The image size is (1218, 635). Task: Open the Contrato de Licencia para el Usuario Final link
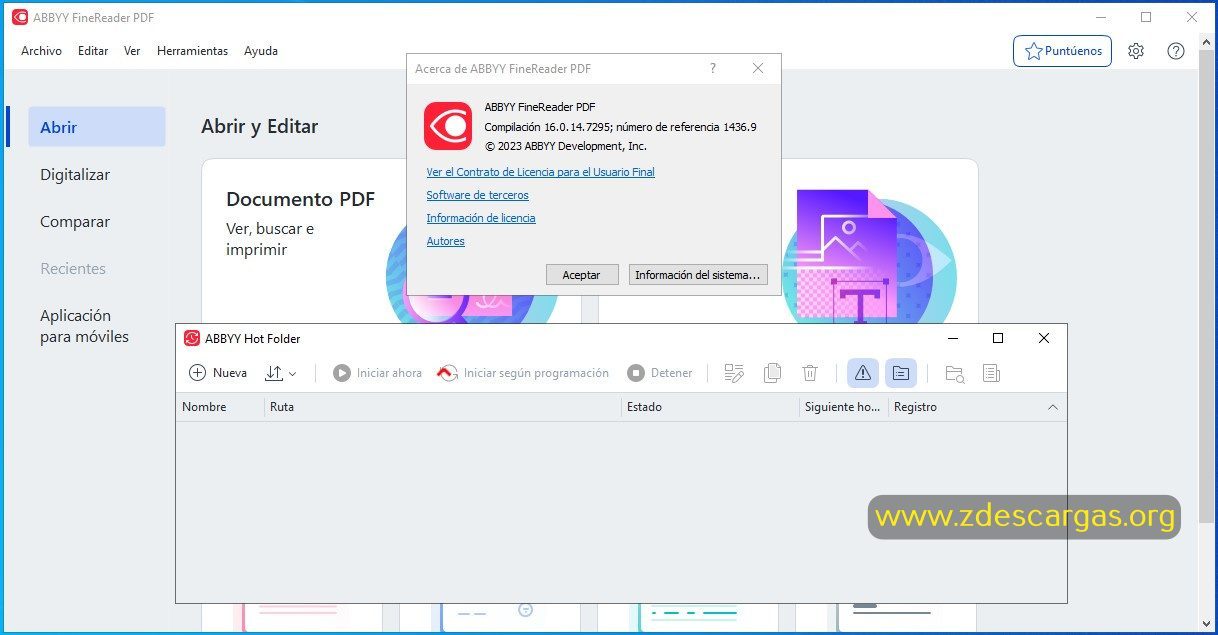(540, 172)
